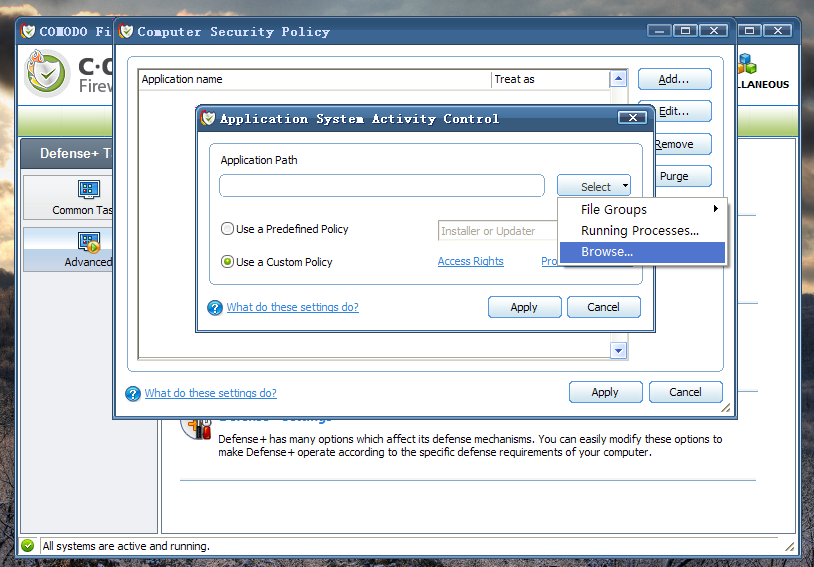
Task: Click the COMODO Firewall shield logo
Action: [x=47, y=73]
